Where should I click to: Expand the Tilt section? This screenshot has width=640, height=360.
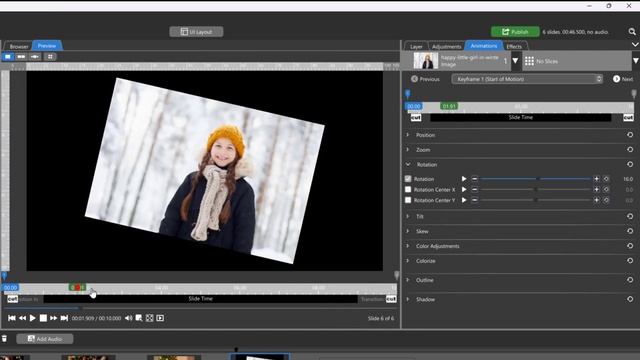408,216
